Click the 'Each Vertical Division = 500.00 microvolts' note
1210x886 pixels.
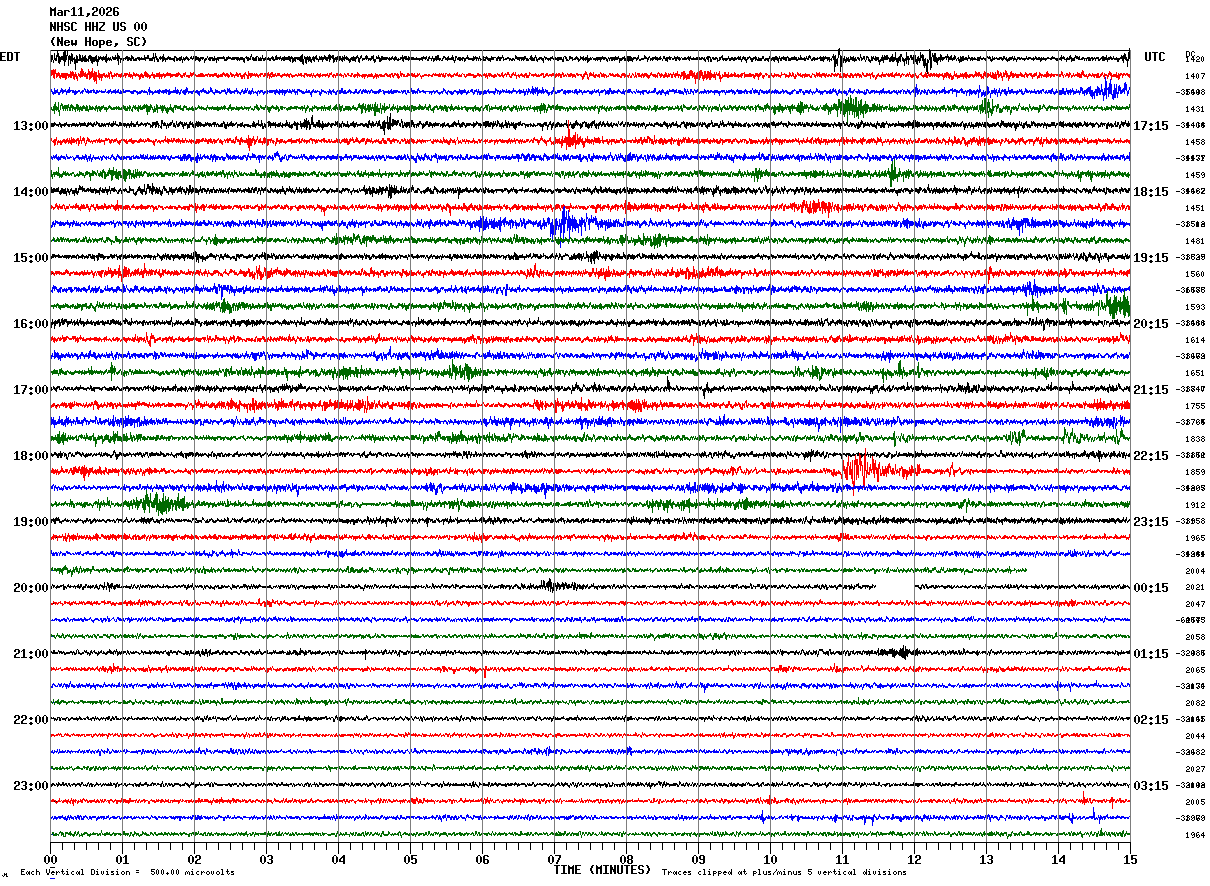[127, 872]
